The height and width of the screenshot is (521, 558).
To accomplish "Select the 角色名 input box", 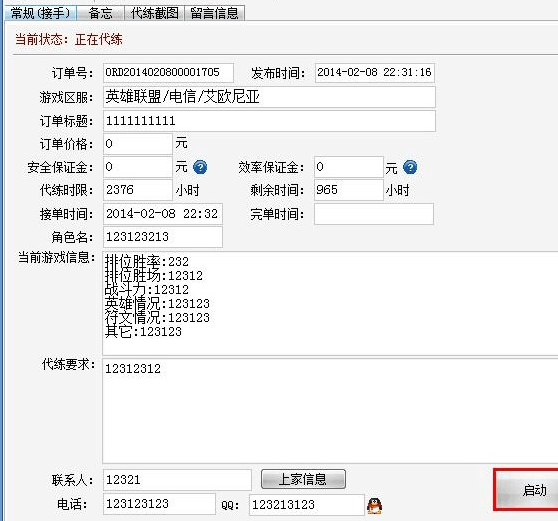I will (x=163, y=237).
